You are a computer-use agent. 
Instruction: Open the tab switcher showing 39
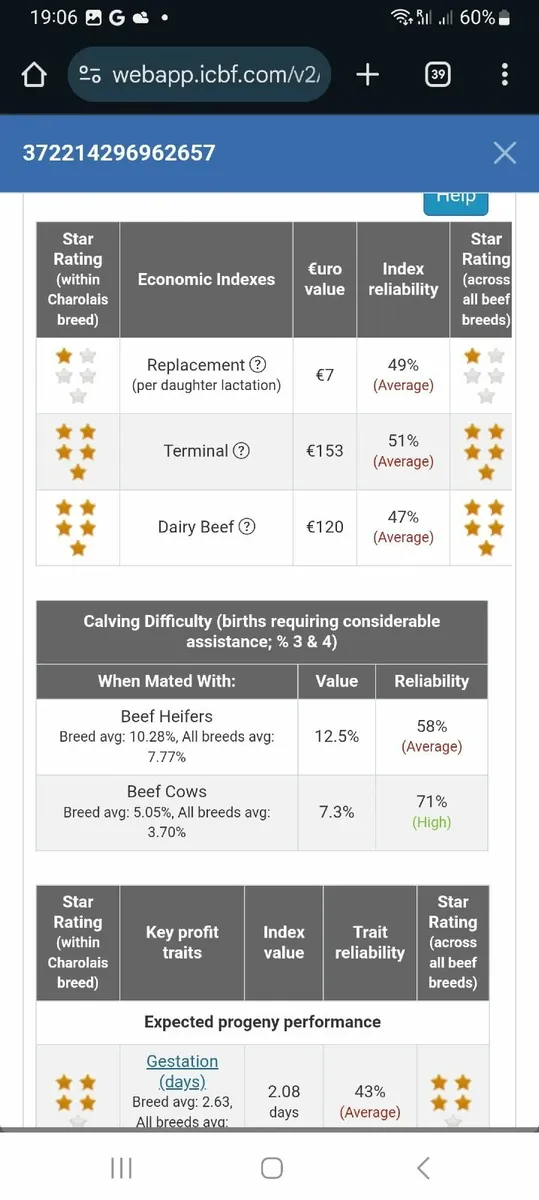click(x=437, y=75)
